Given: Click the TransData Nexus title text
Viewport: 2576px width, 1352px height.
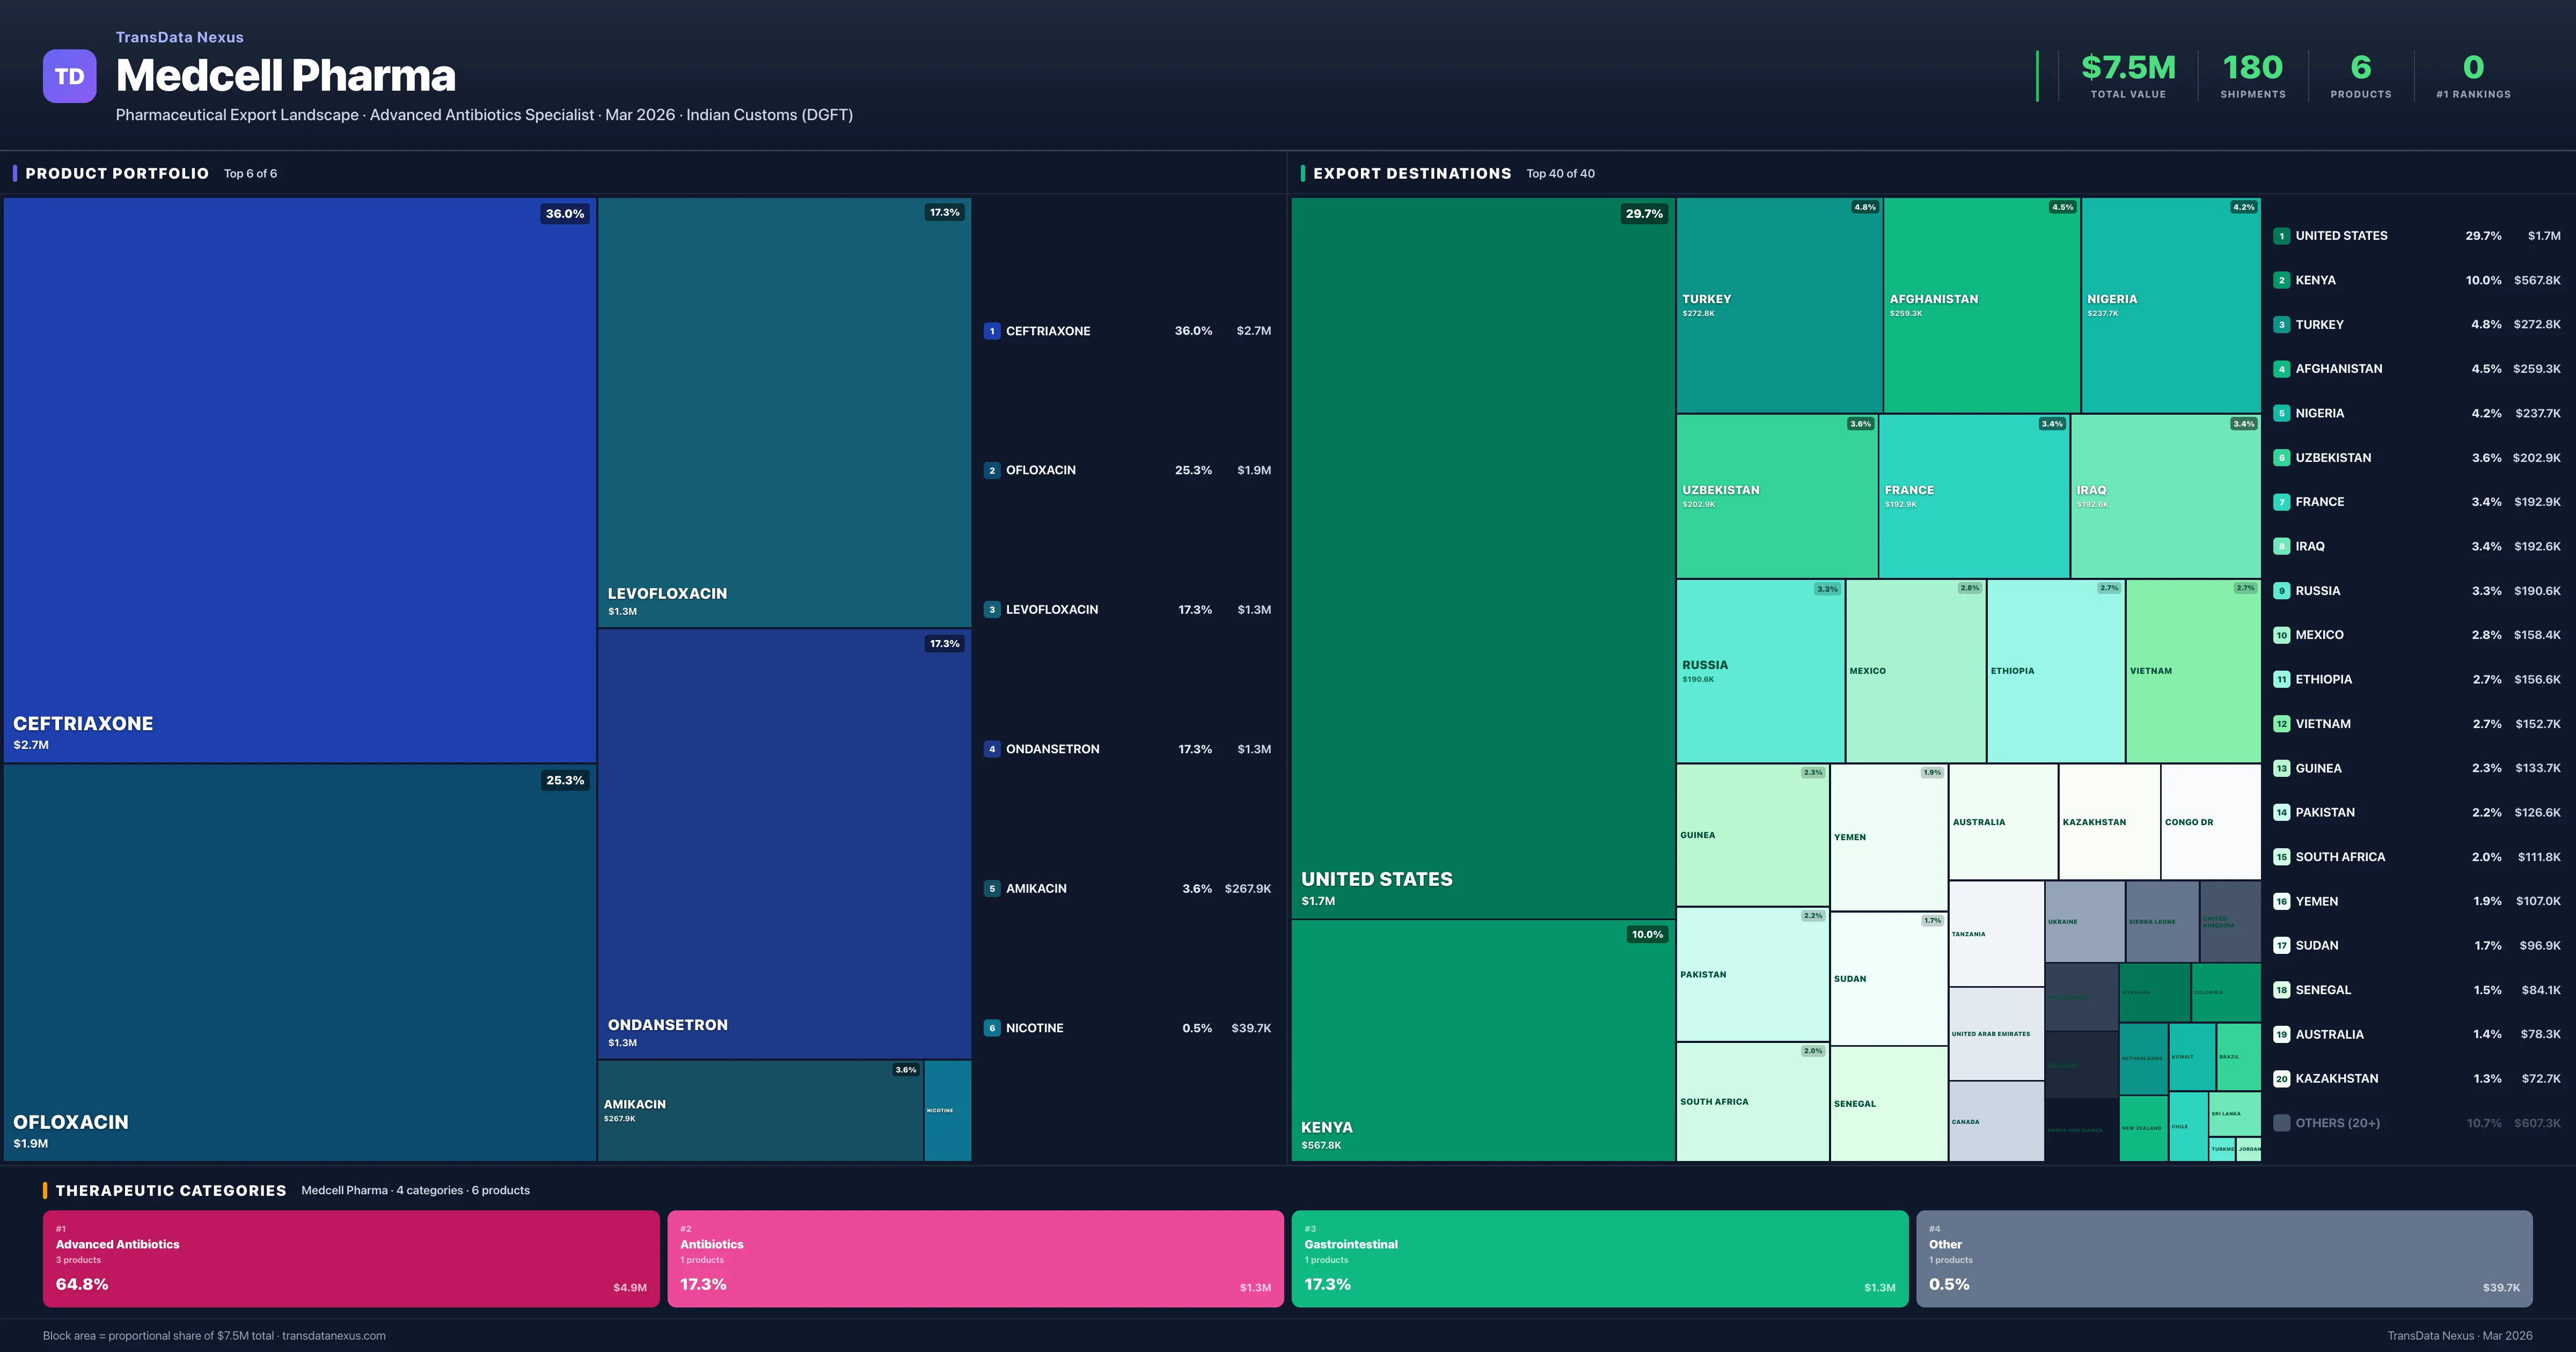Looking at the screenshot, I should 180,37.
